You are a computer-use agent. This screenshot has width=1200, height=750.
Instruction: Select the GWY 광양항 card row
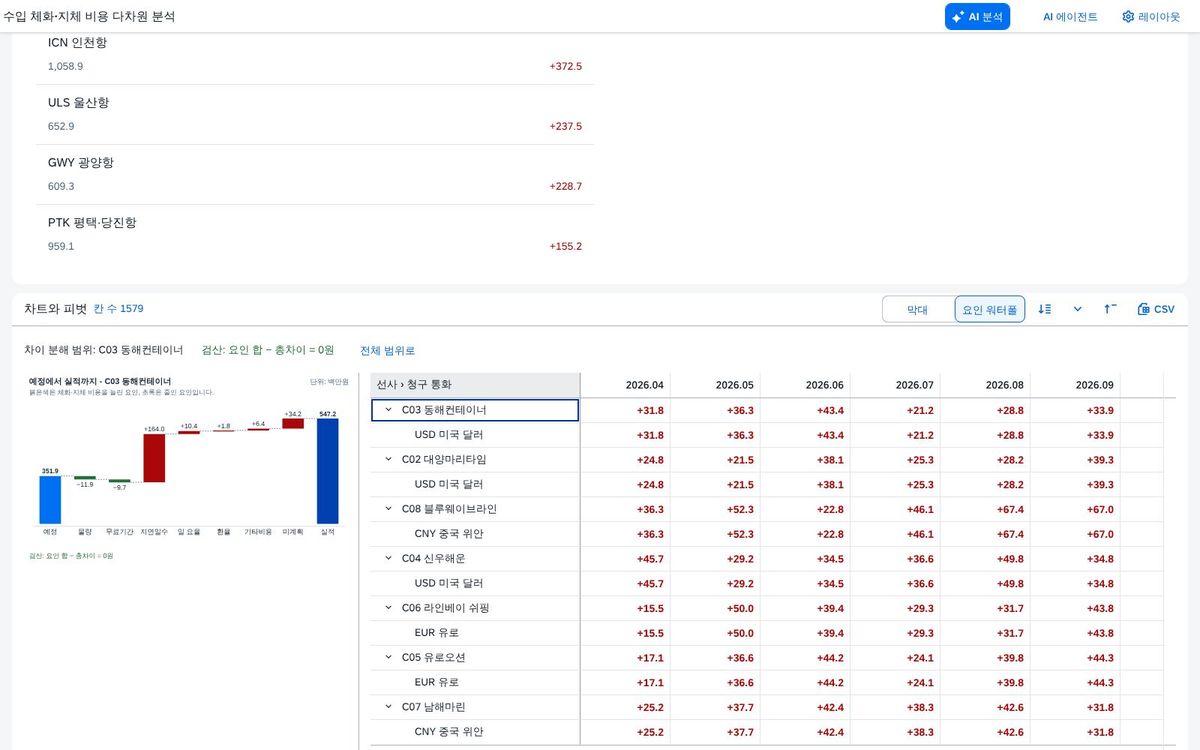click(315, 175)
